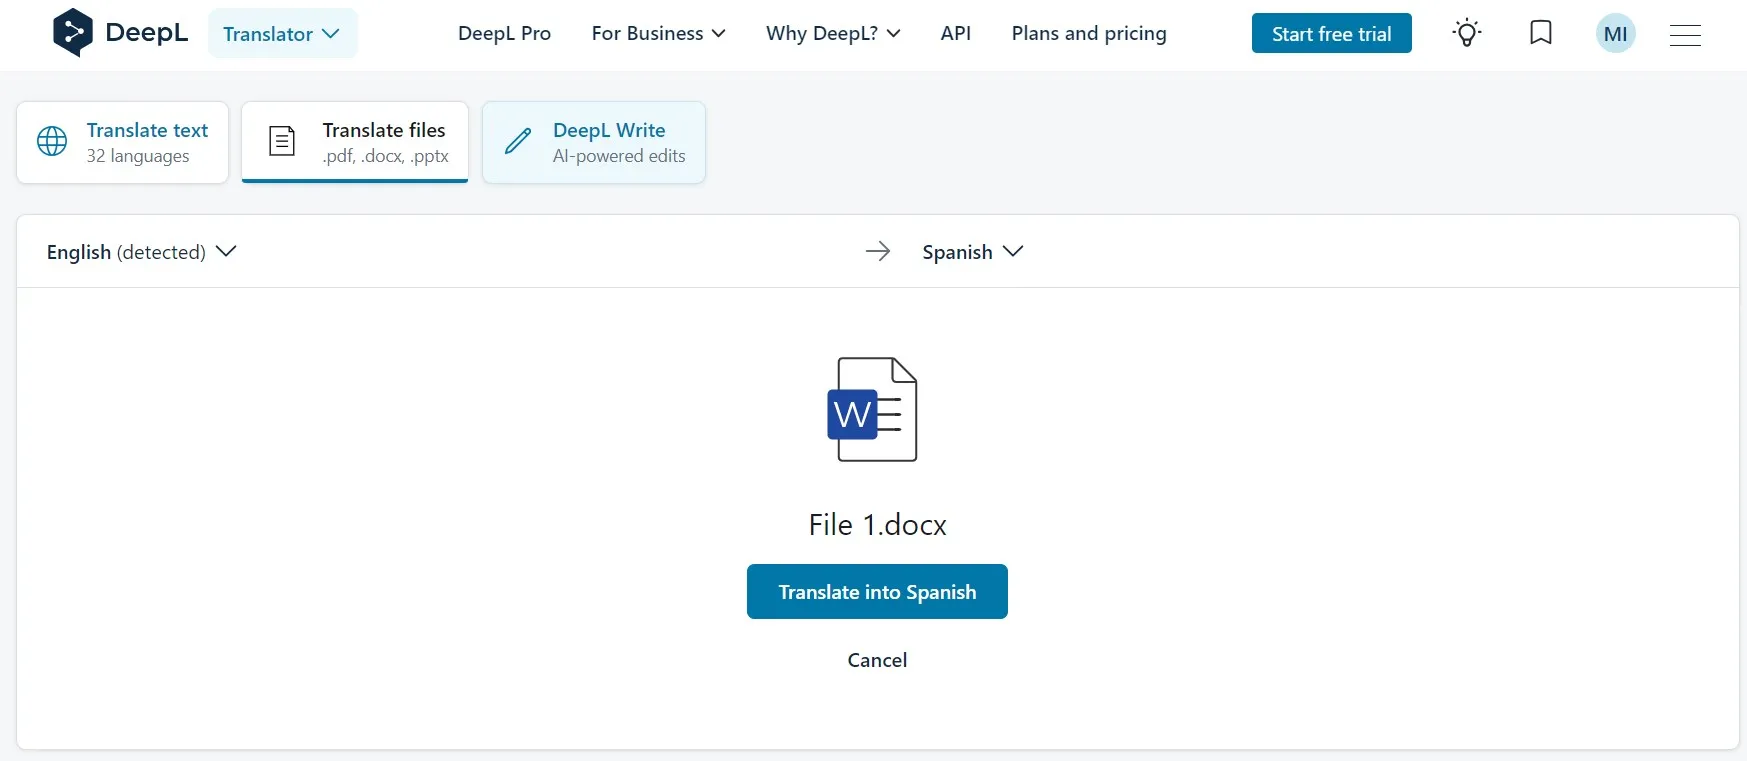
Task: Expand the Why DeepL? menu
Action: pyautogui.click(x=833, y=34)
